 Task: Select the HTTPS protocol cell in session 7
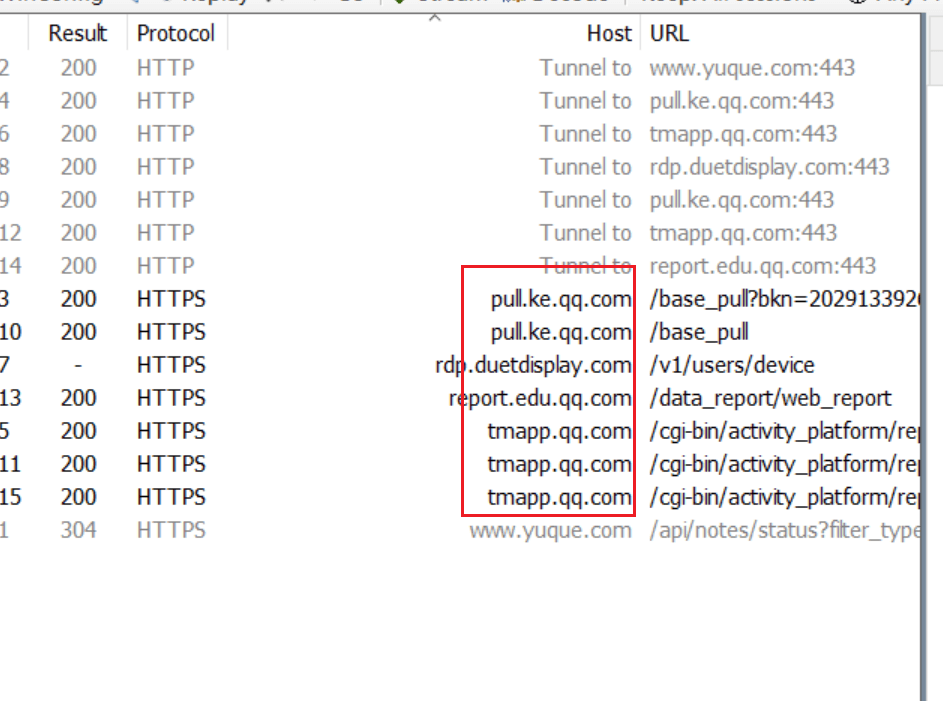pyautogui.click(x=171, y=366)
